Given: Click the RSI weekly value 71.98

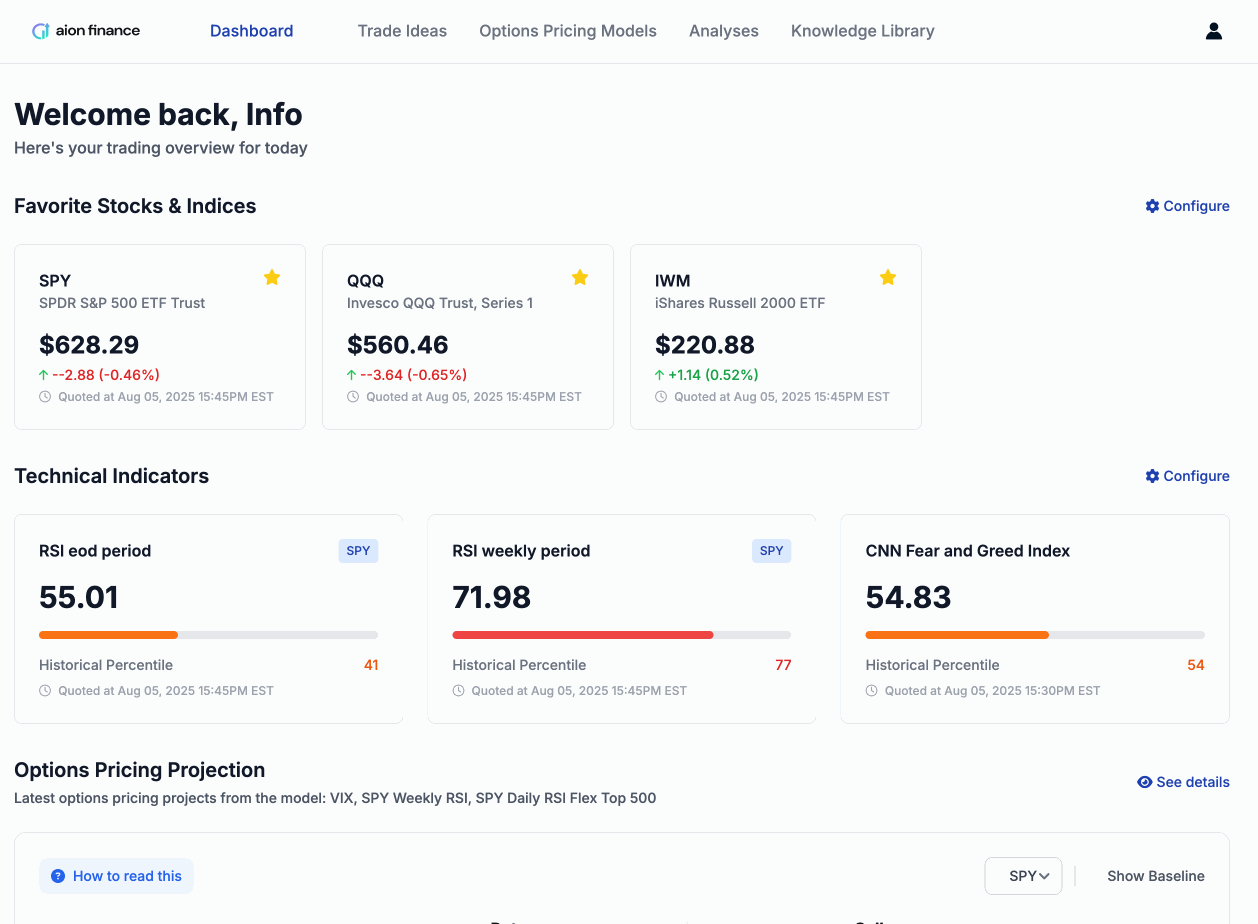Looking at the screenshot, I should 492,597.
